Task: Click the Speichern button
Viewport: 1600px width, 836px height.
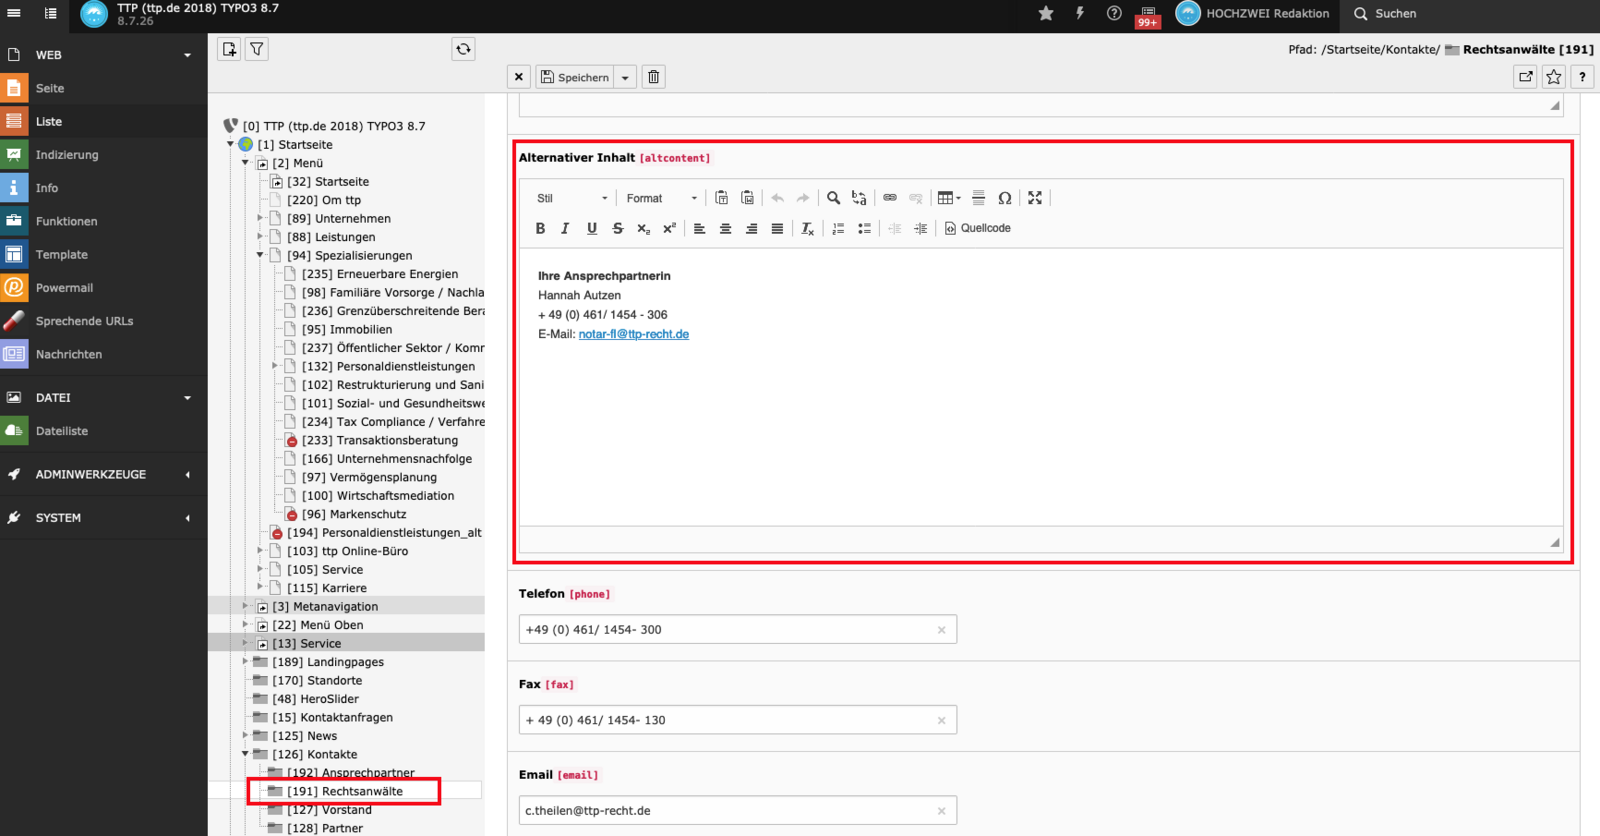Action: 575,77
